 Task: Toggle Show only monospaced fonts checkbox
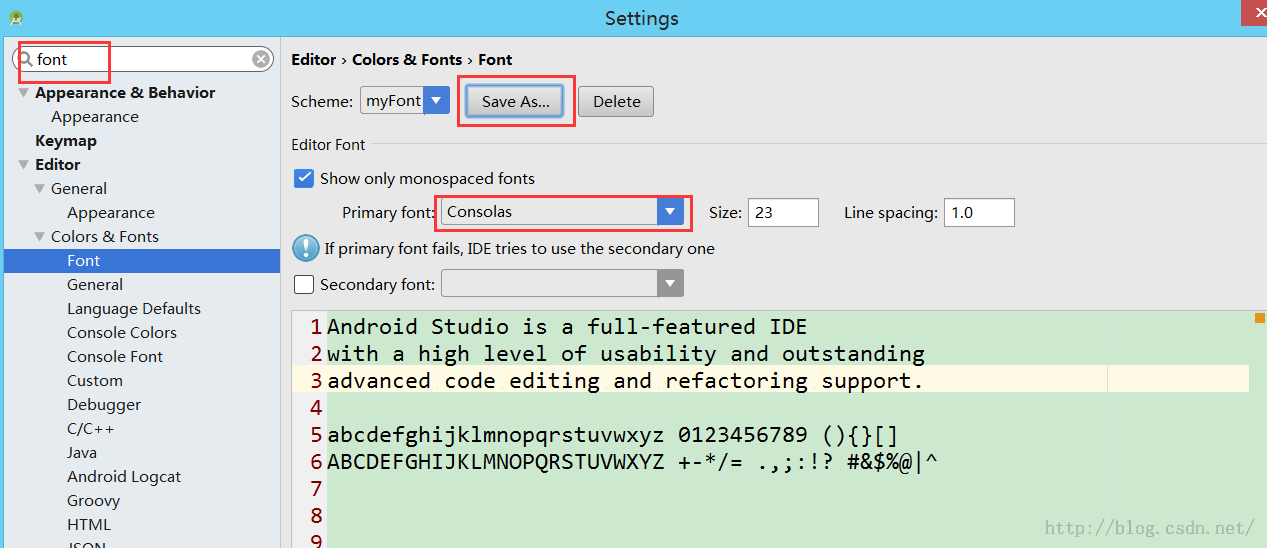[x=304, y=178]
